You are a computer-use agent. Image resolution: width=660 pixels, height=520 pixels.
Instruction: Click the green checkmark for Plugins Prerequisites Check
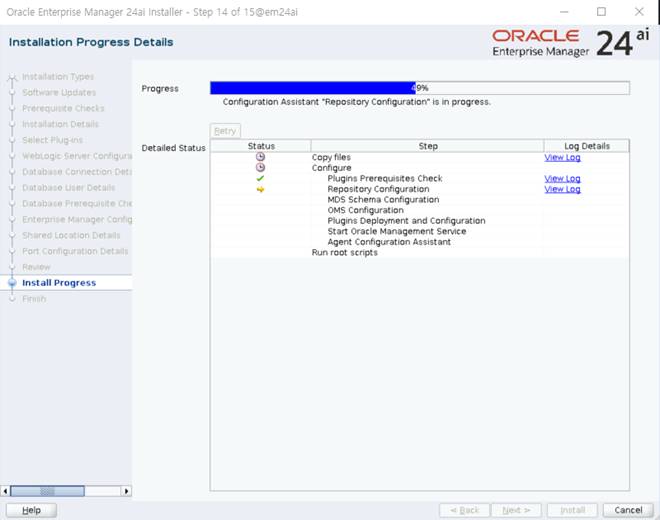point(261,179)
